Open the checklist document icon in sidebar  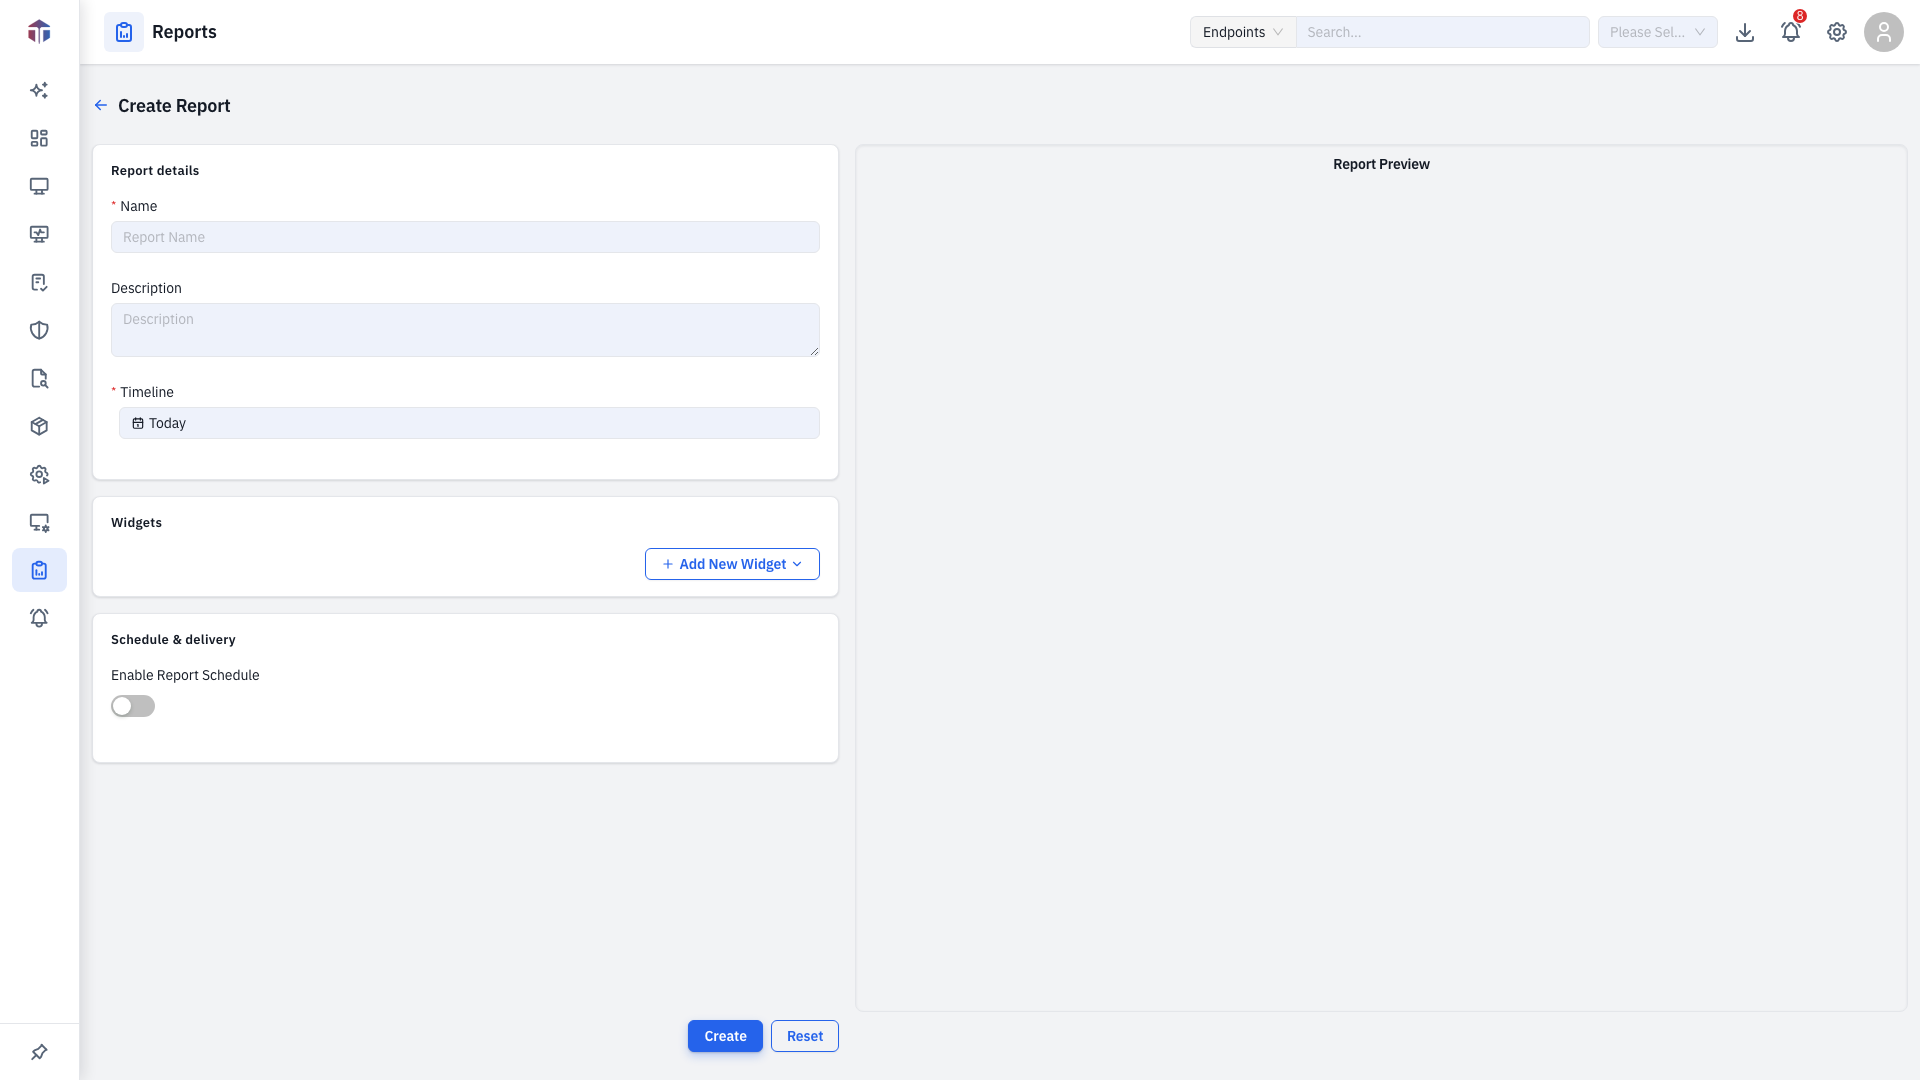(x=39, y=282)
